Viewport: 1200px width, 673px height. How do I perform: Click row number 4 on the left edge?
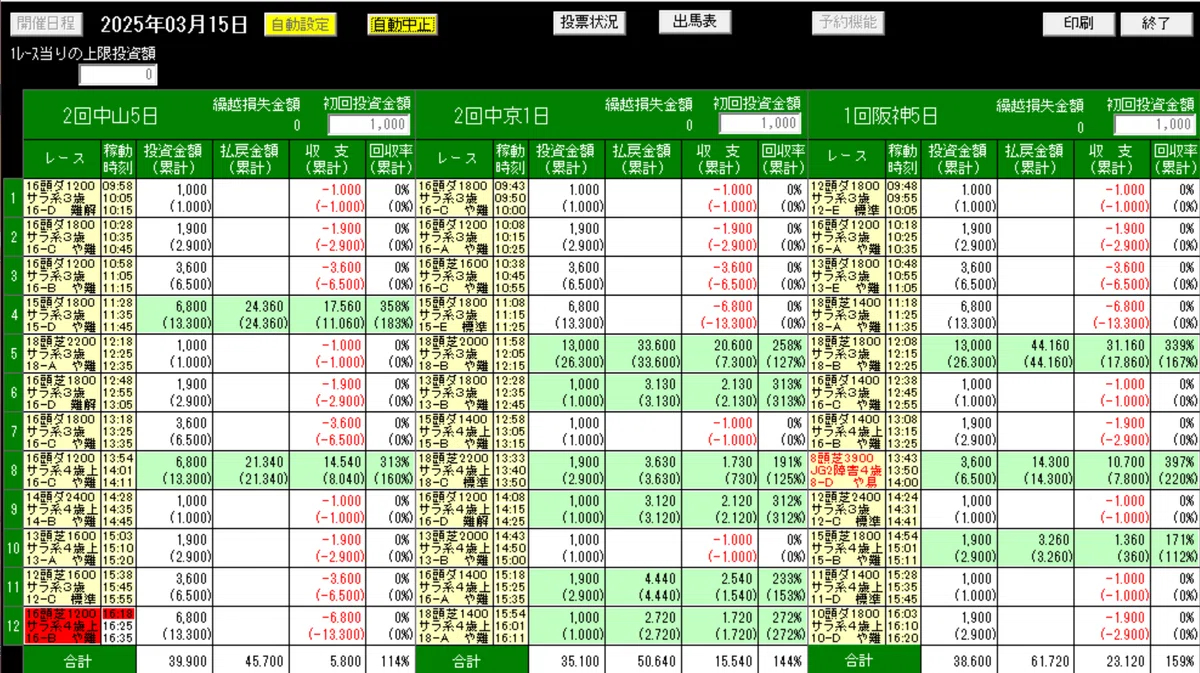tap(13, 314)
